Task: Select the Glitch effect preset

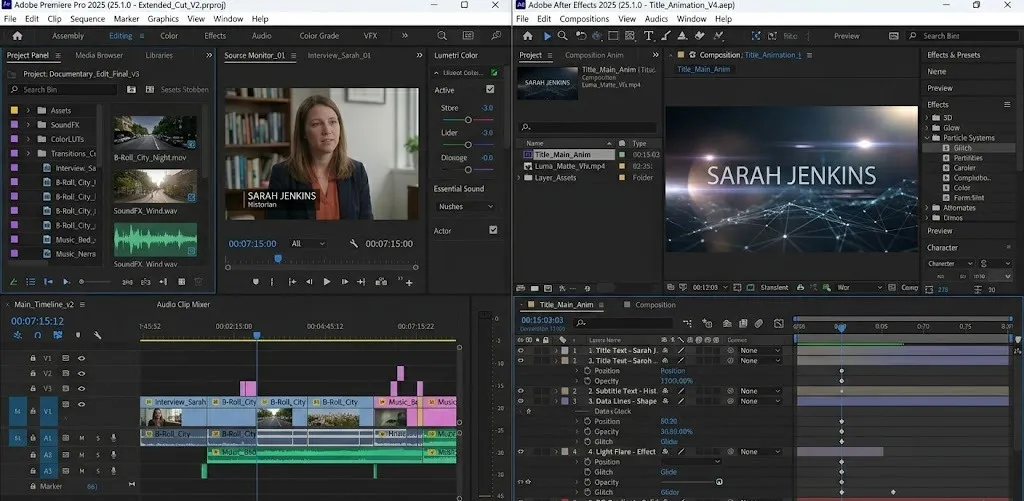Action: 962,148
